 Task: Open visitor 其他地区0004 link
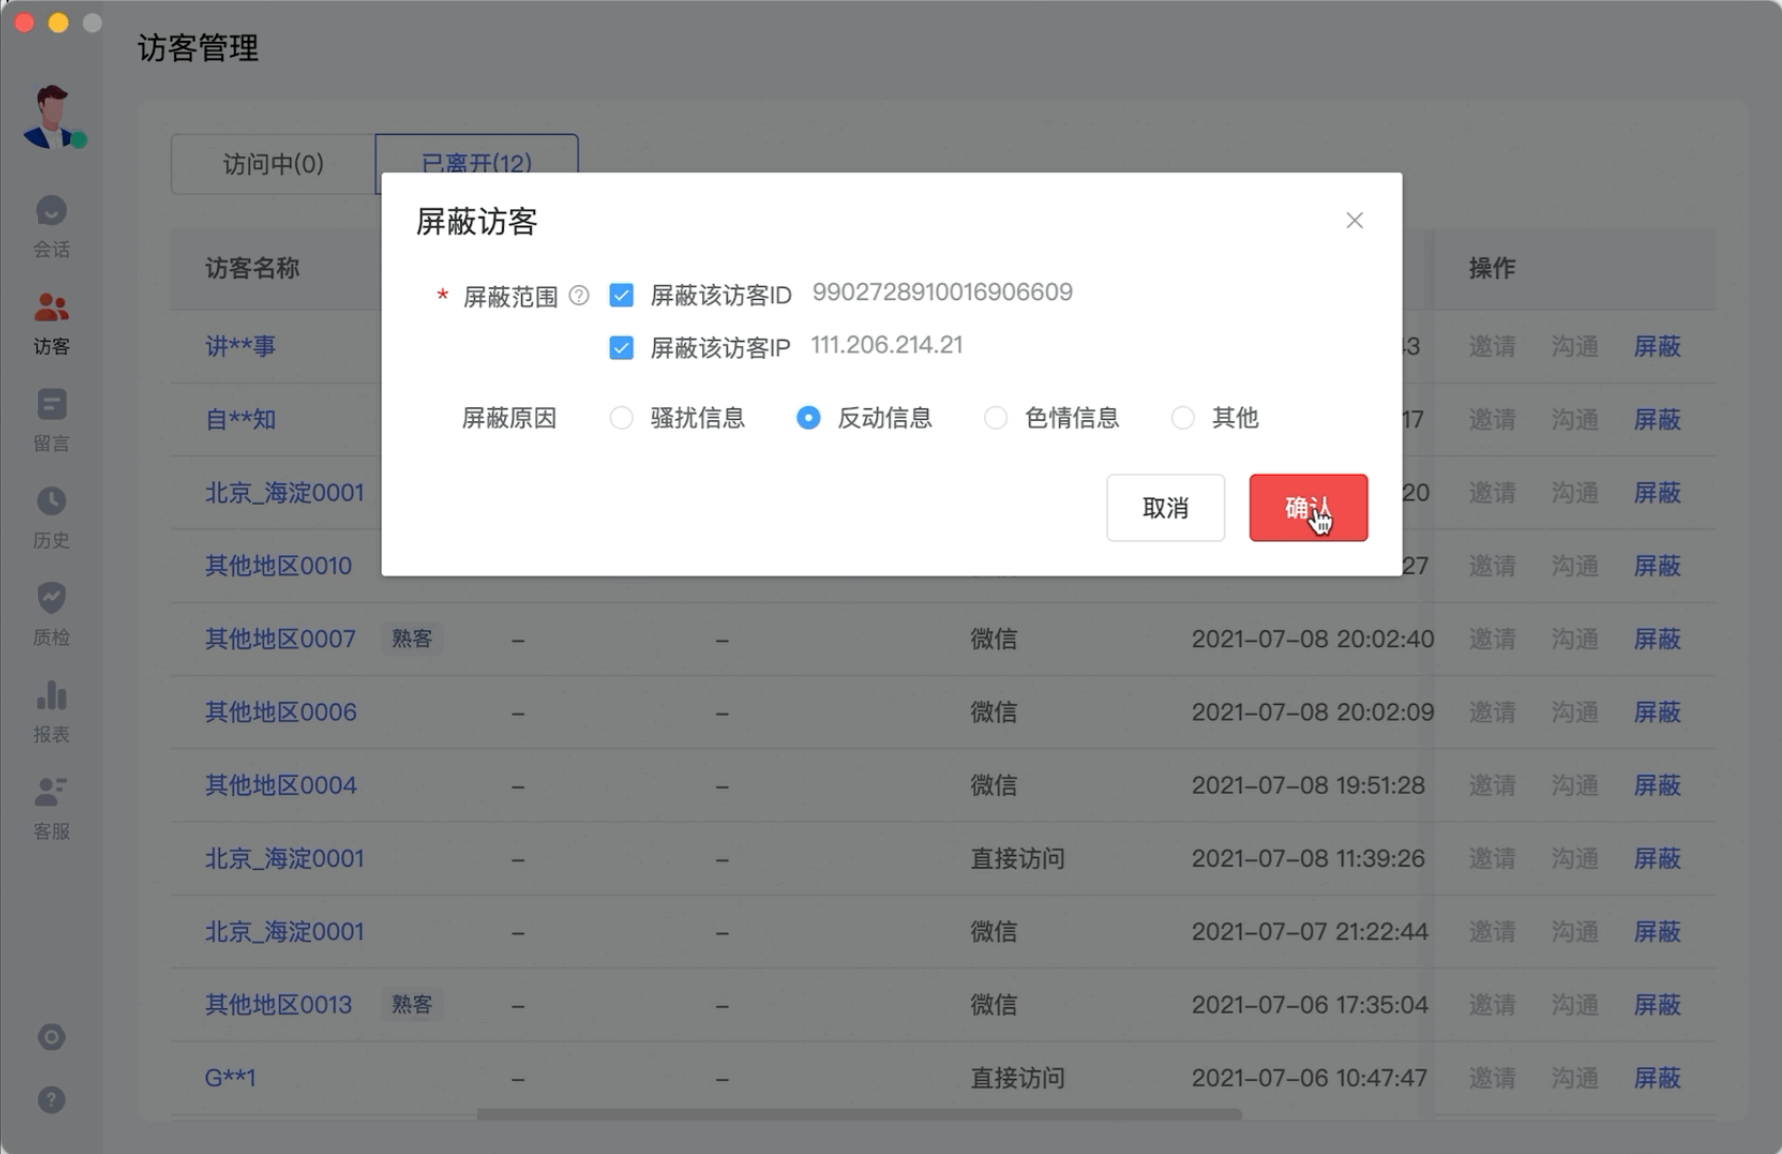tap(280, 785)
